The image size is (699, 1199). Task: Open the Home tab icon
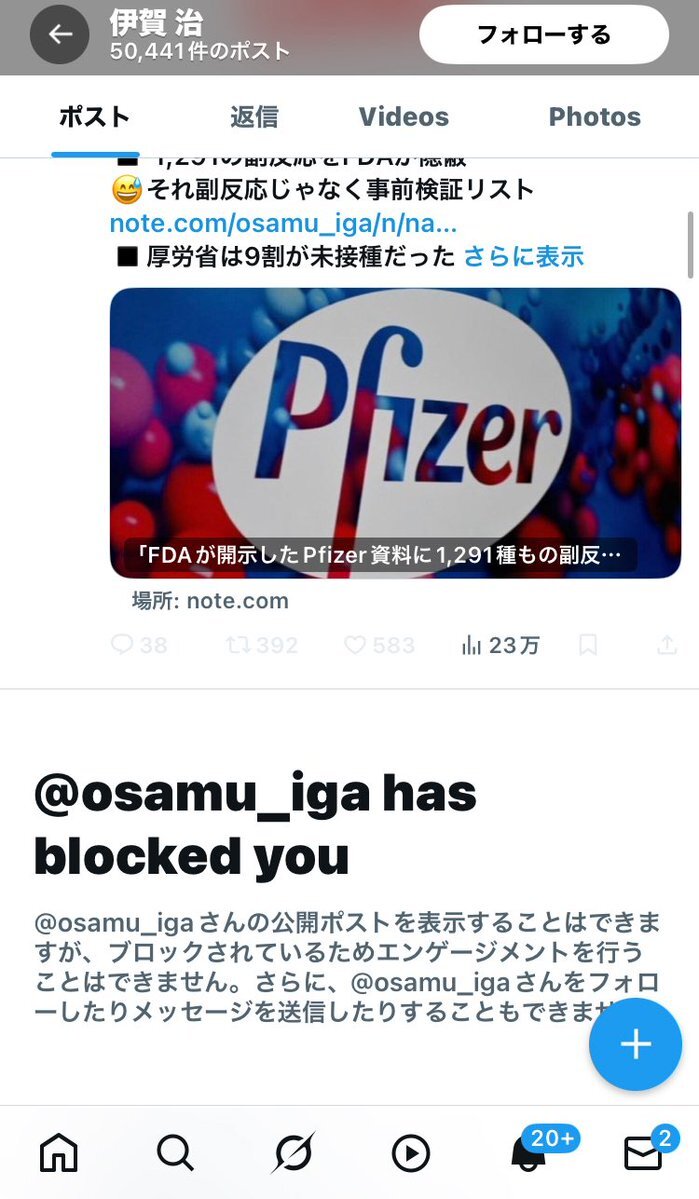[x=59, y=1152]
